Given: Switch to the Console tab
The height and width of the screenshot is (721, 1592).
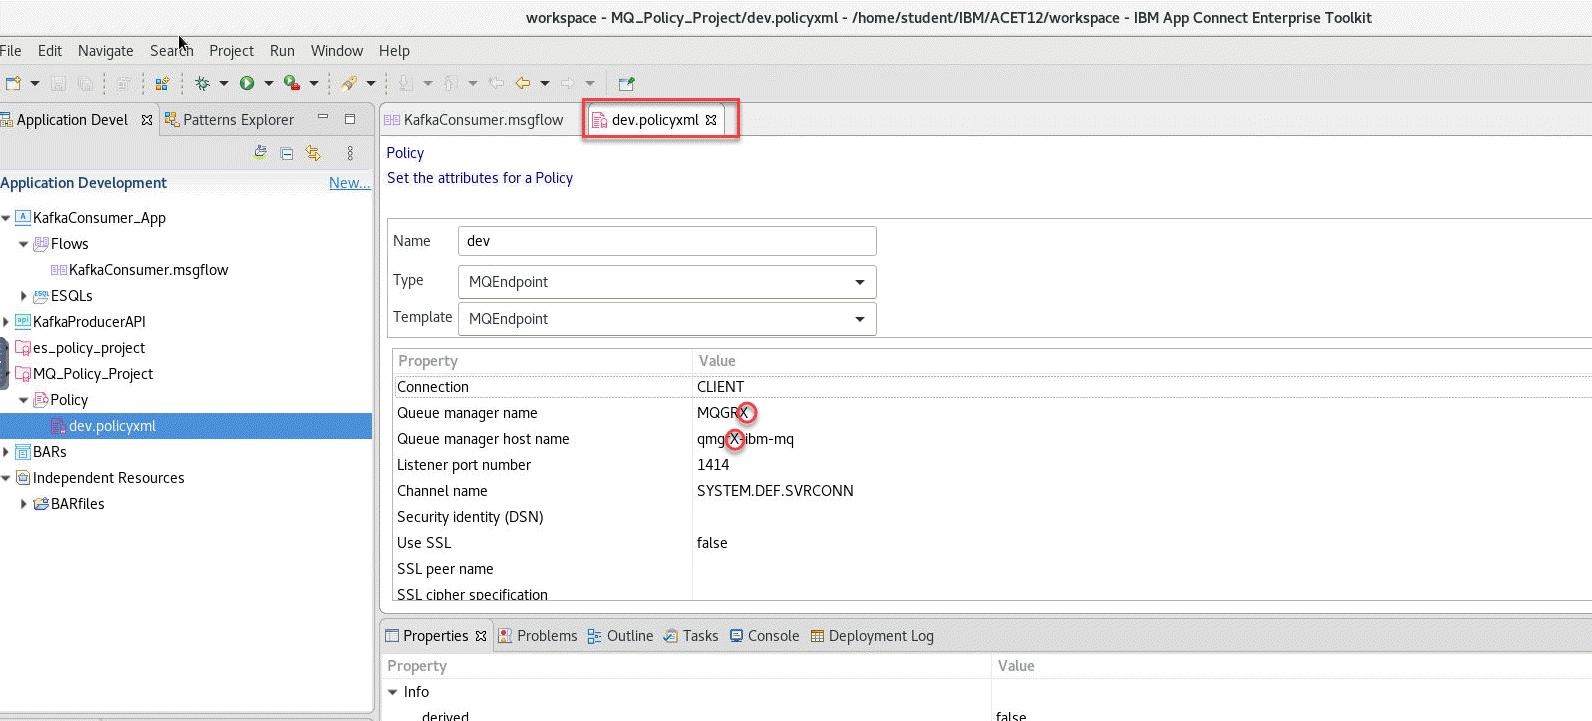Looking at the screenshot, I should pyautogui.click(x=765, y=636).
